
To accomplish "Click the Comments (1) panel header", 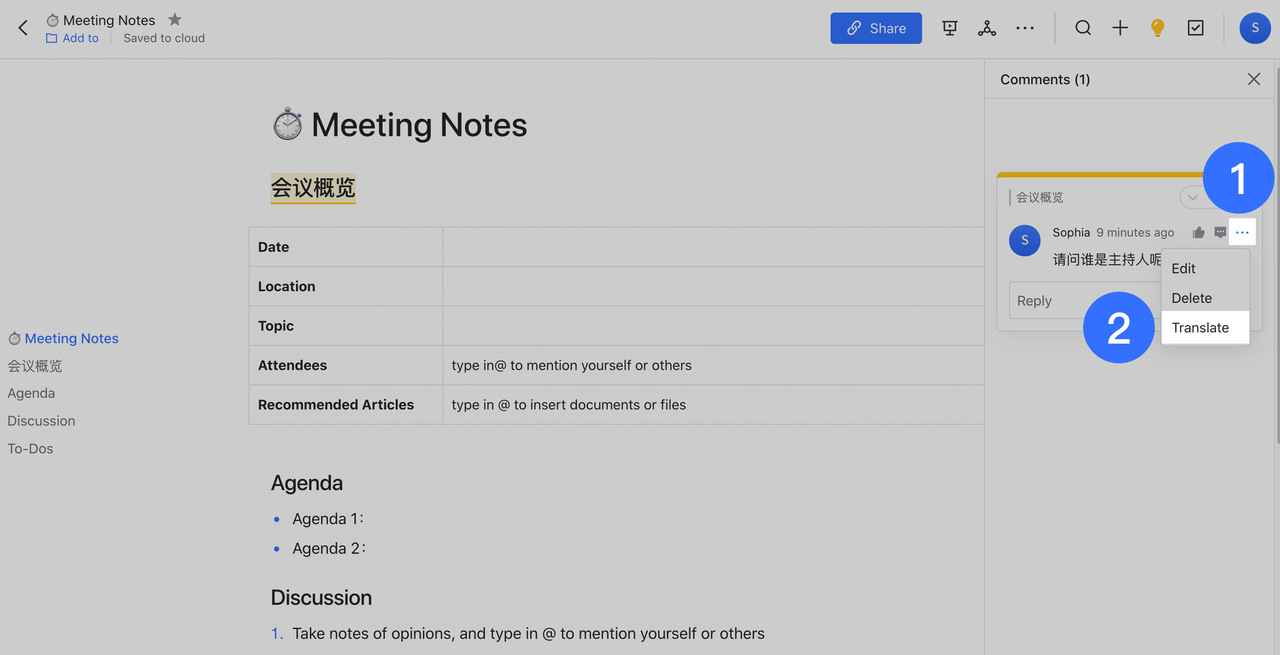I will [1045, 79].
